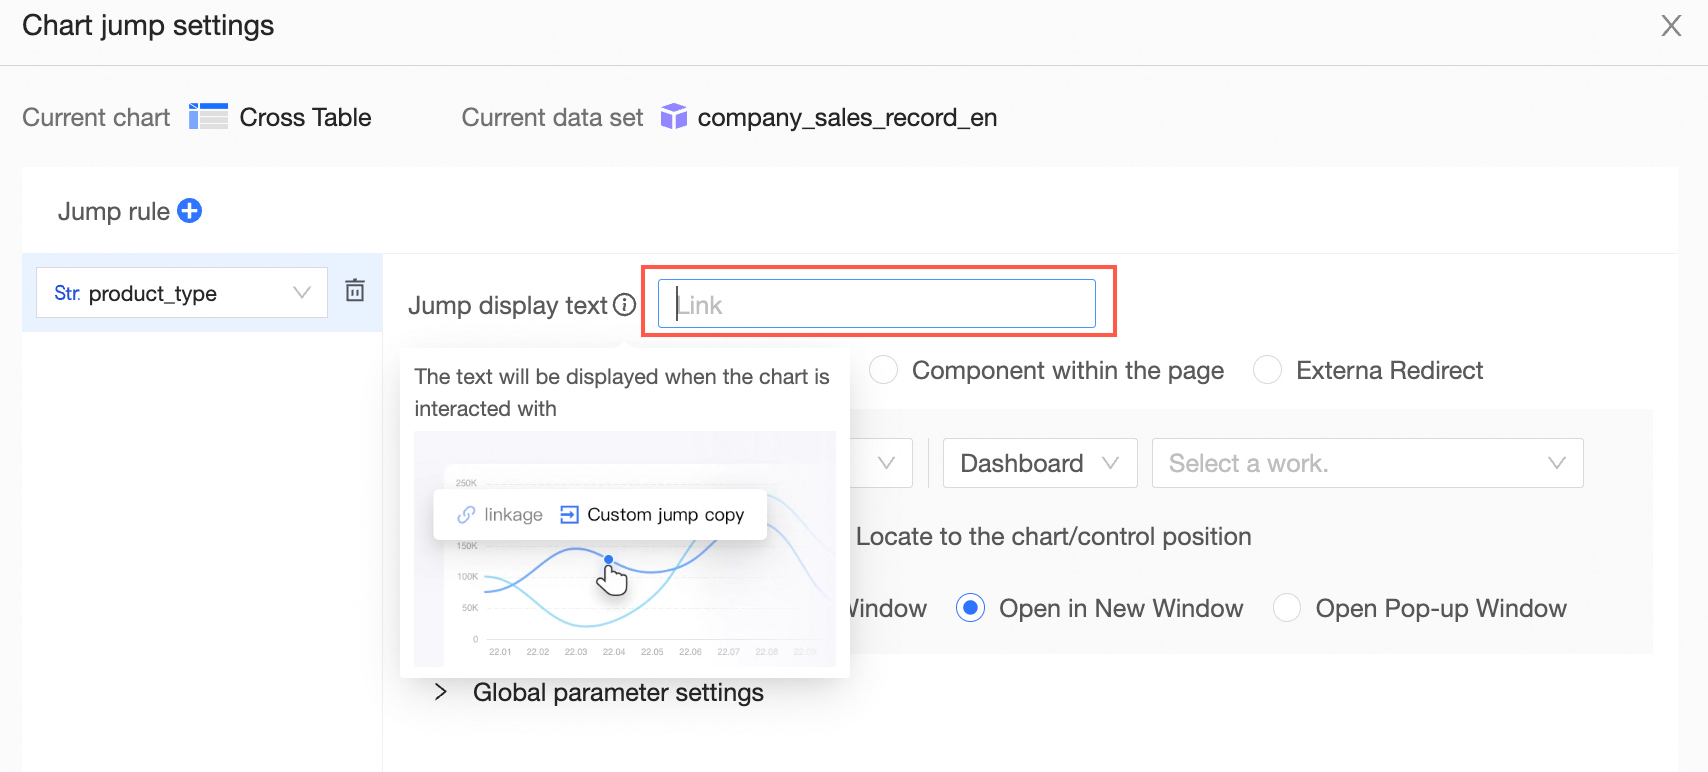Click the company_sales_record_en dataset name

847,118
